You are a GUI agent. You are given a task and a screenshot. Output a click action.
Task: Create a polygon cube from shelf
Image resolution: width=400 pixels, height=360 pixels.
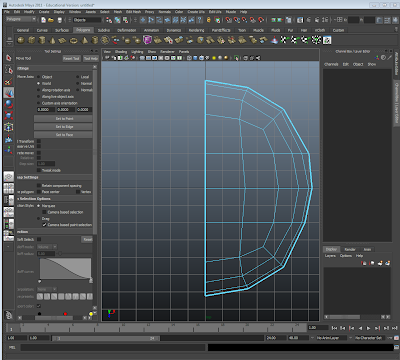pos(31,41)
